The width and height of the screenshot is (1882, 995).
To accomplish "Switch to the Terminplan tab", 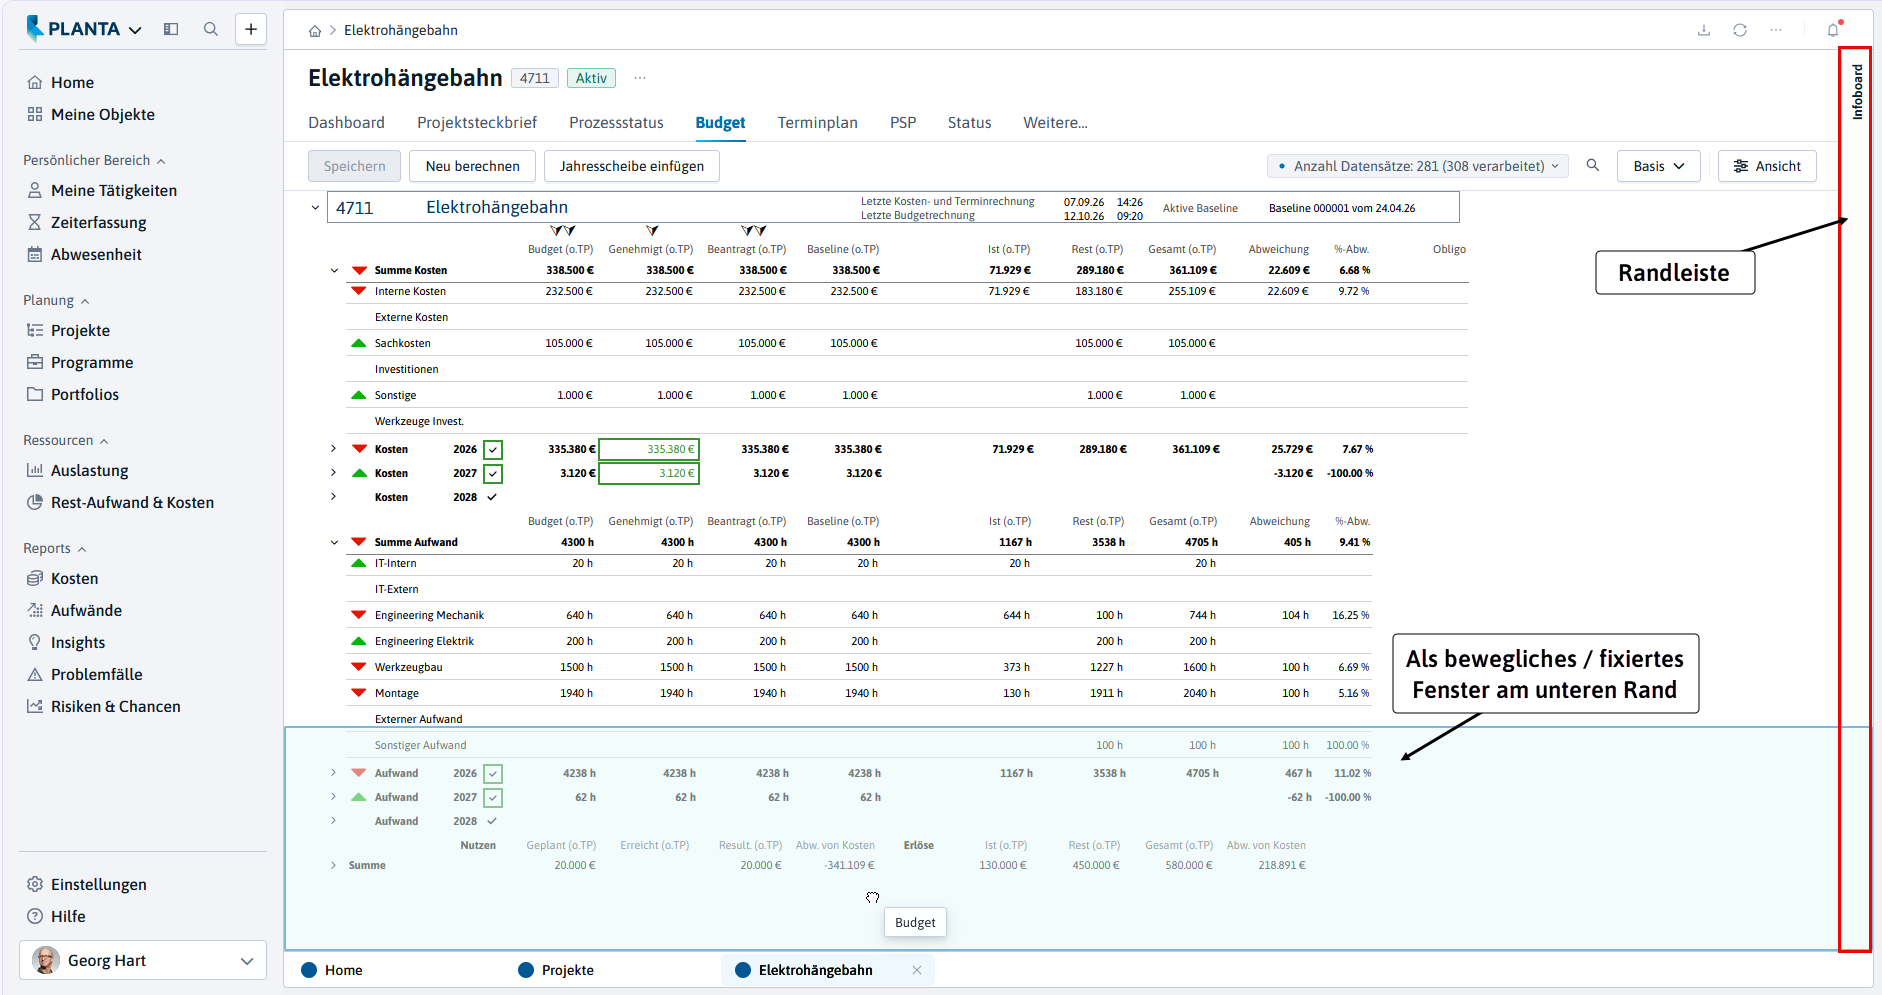I will [x=817, y=123].
